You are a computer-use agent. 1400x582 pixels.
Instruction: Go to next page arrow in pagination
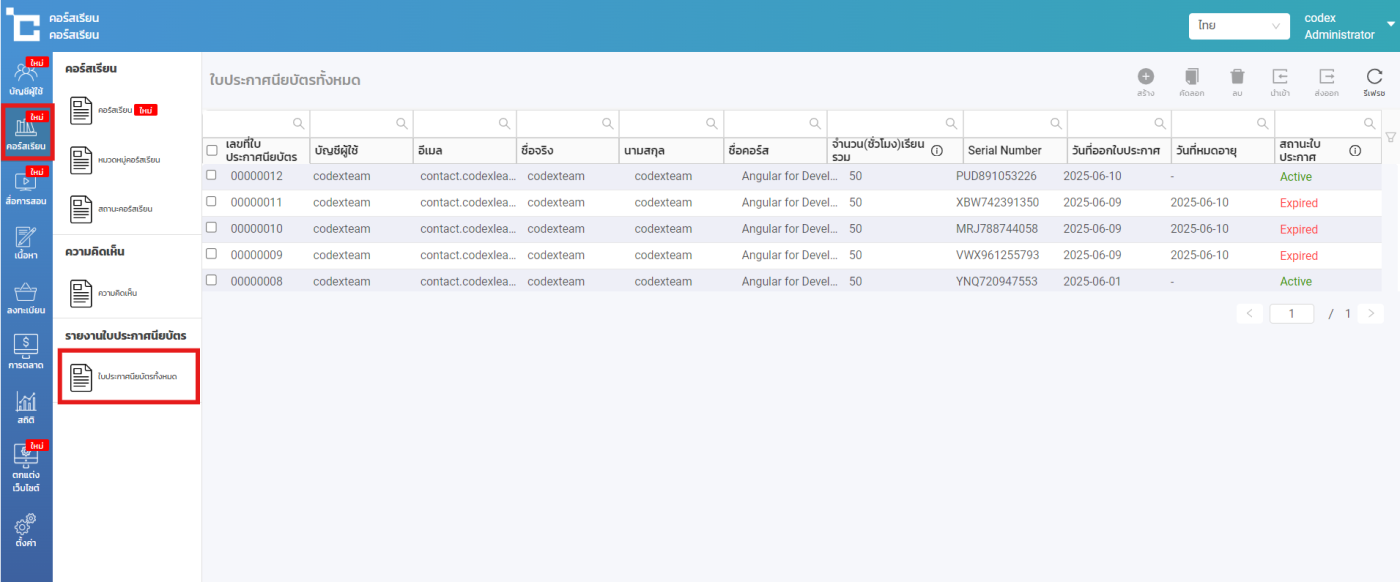click(1371, 314)
